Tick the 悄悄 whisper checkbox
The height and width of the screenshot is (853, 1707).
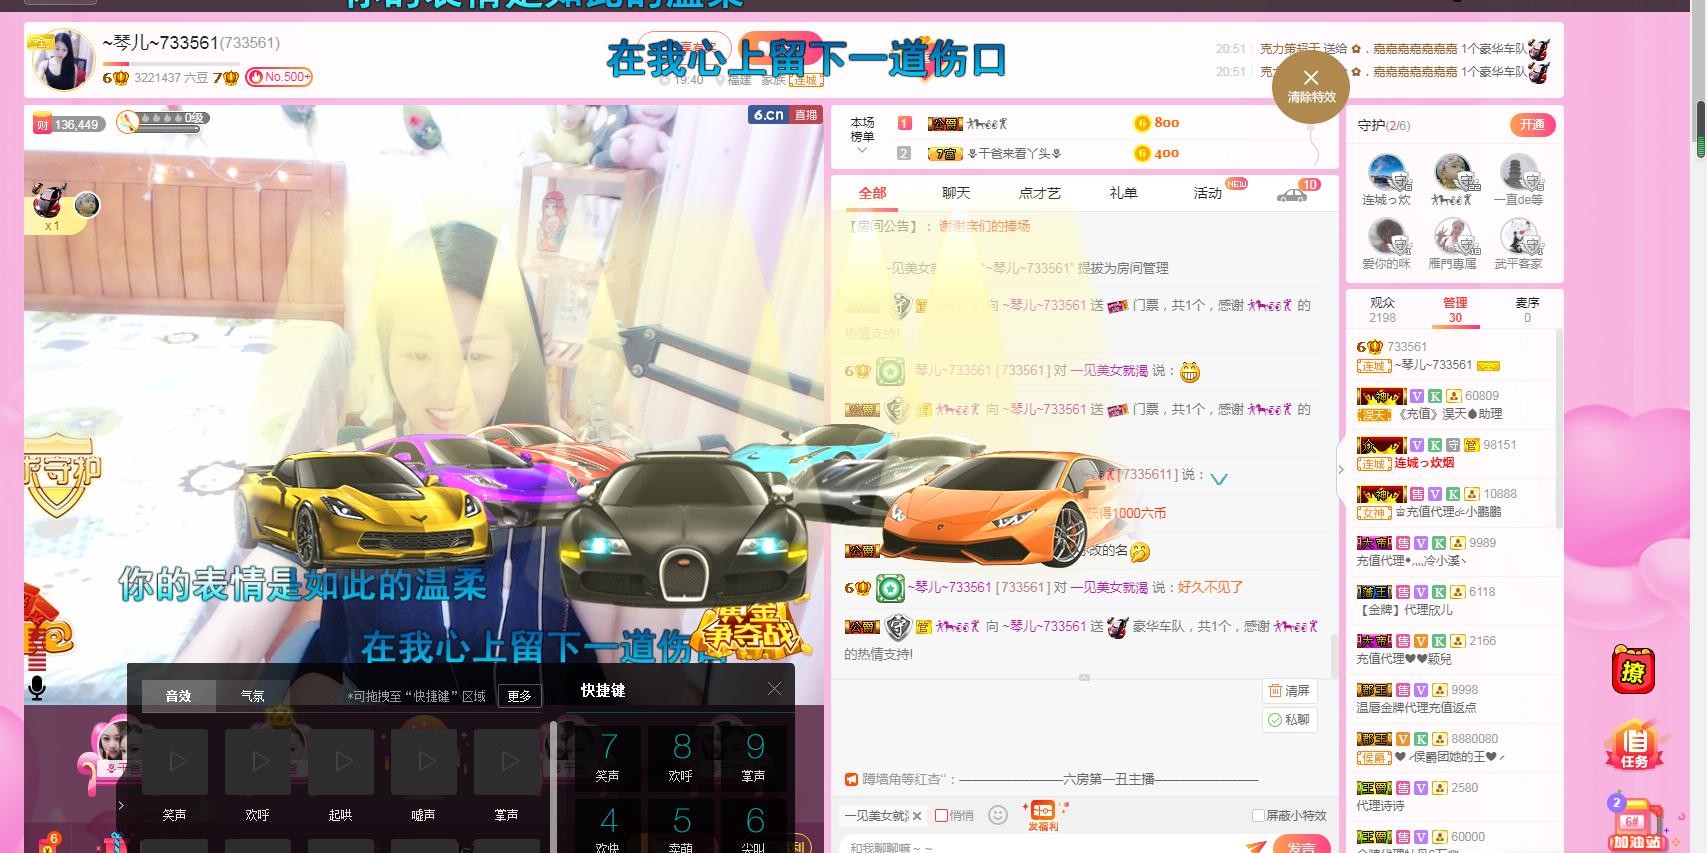point(941,815)
